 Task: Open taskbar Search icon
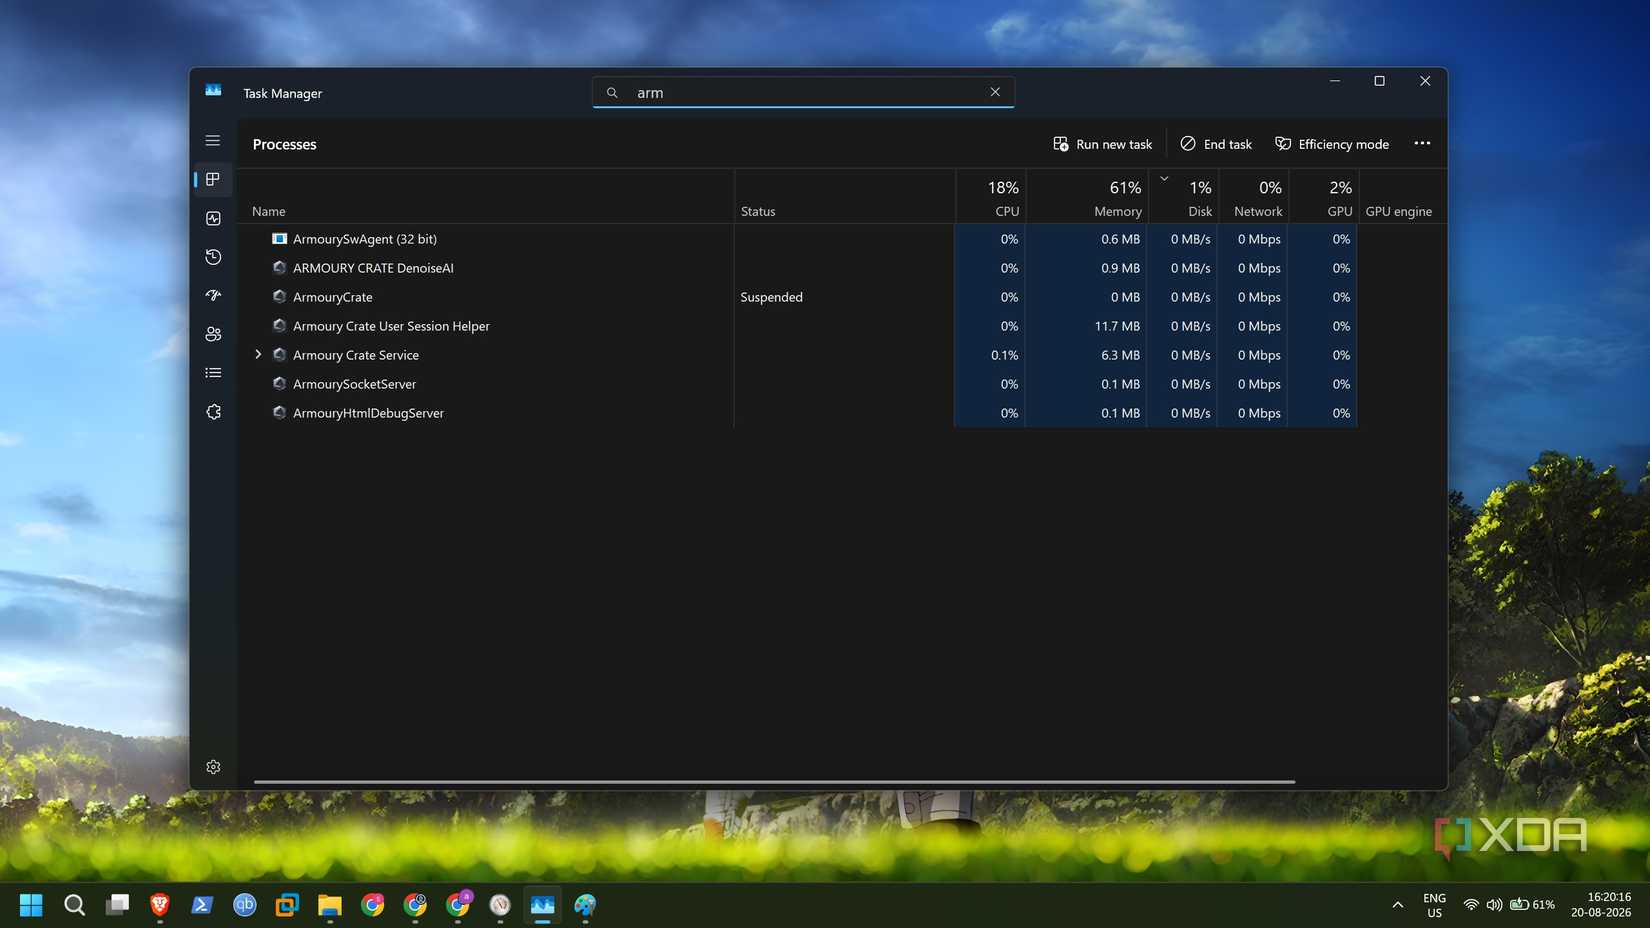(74, 905)
